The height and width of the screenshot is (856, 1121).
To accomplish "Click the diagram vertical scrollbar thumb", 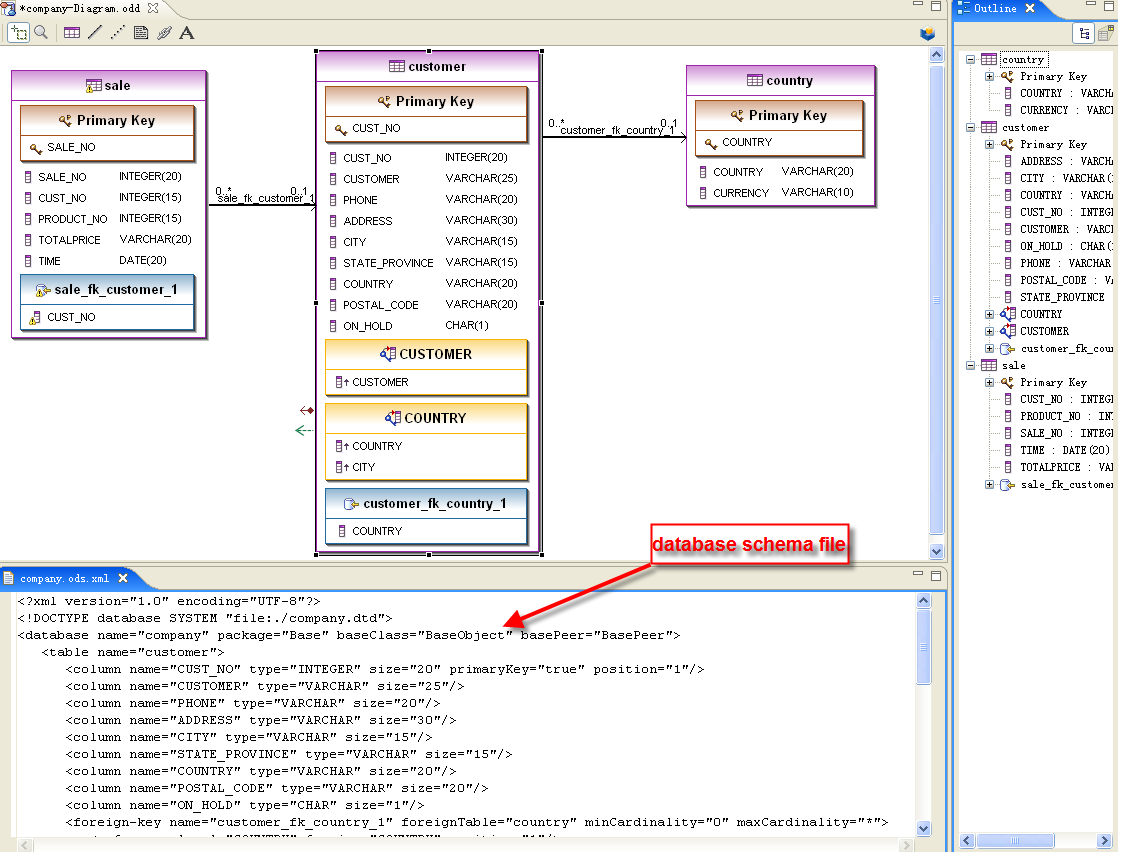I will 936,300.
